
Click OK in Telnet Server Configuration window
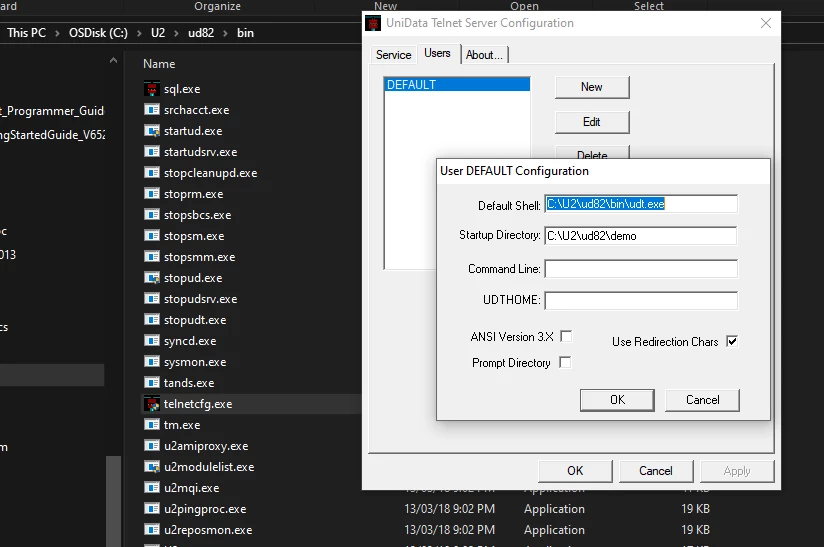(575, 471)
